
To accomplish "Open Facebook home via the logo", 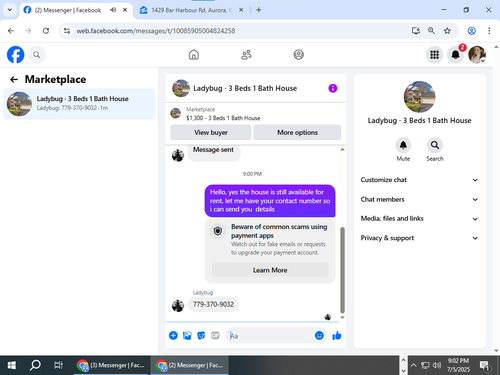I will (x=15, y=55).
